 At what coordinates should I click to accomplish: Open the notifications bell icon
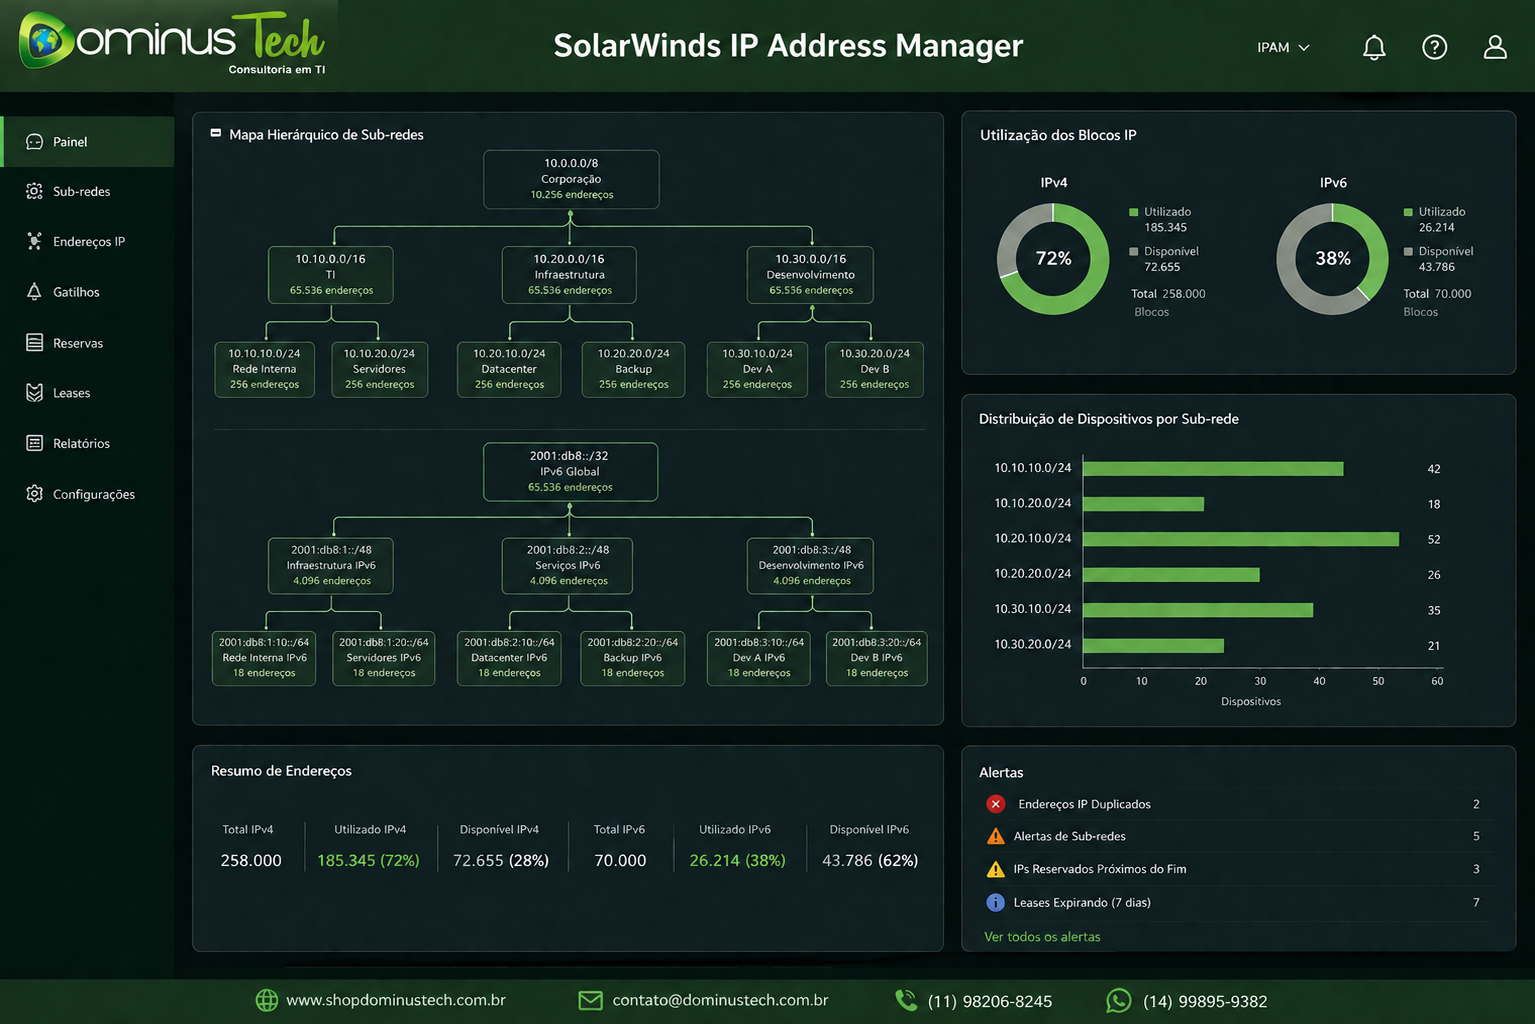point(1374,47)
